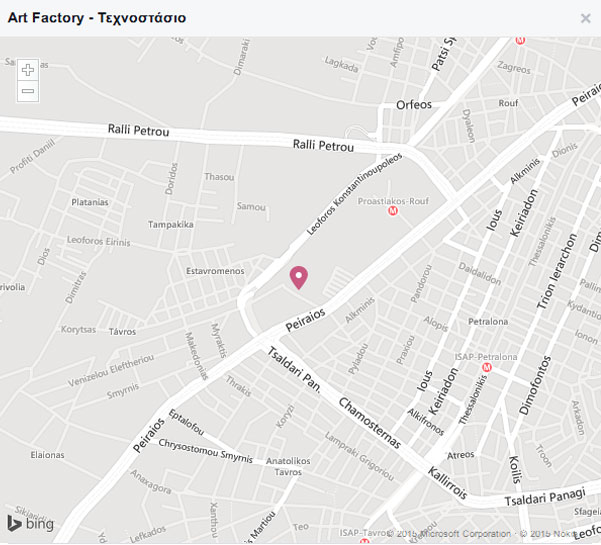This screenshot has width=601, height=545.
Task: Zoom out of the map
Action: tap(28, 91)
